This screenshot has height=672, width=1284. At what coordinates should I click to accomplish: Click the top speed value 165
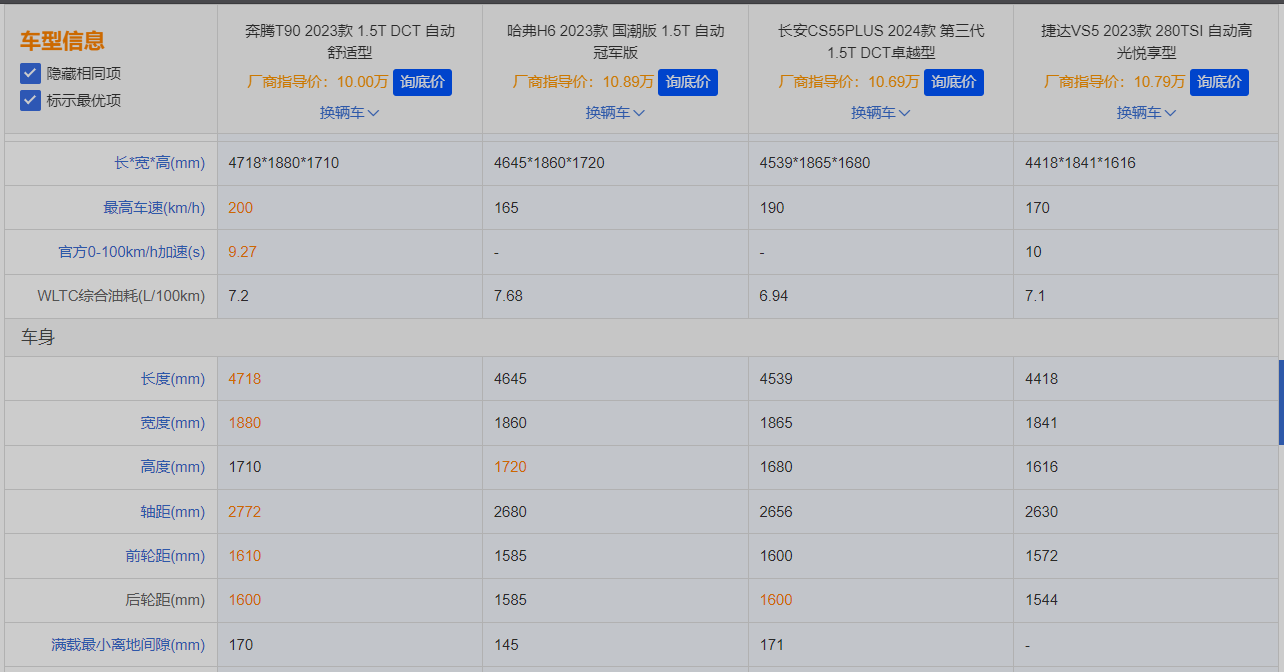(506, 208)
